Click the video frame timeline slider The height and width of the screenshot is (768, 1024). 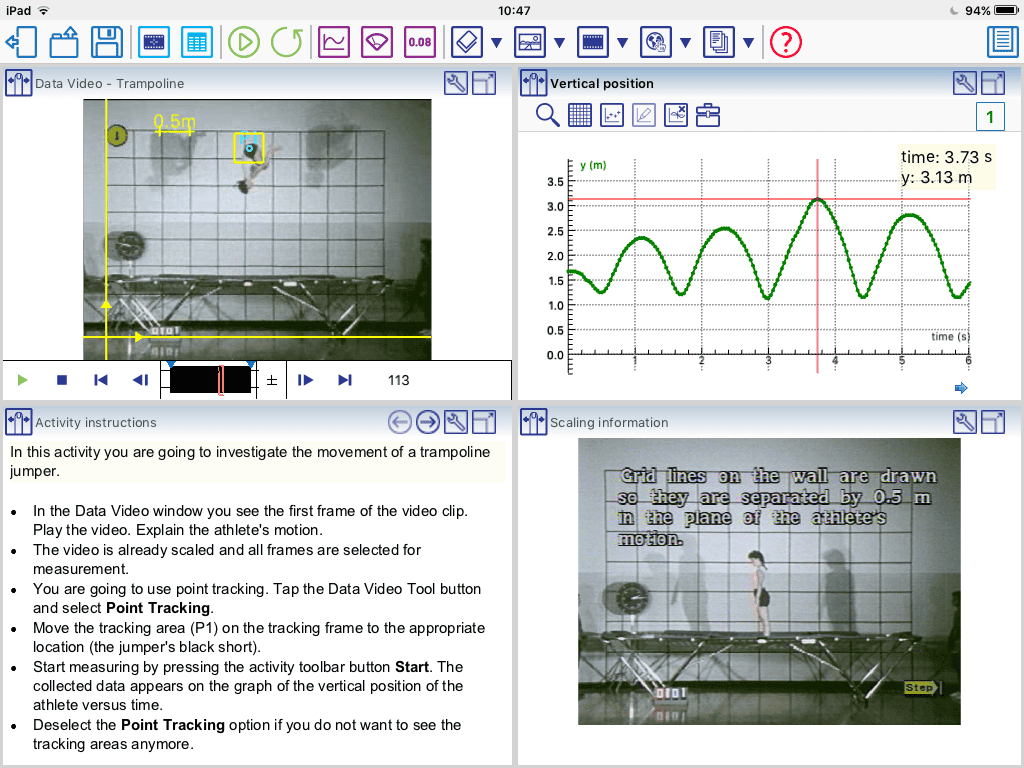tap(211, 380)
